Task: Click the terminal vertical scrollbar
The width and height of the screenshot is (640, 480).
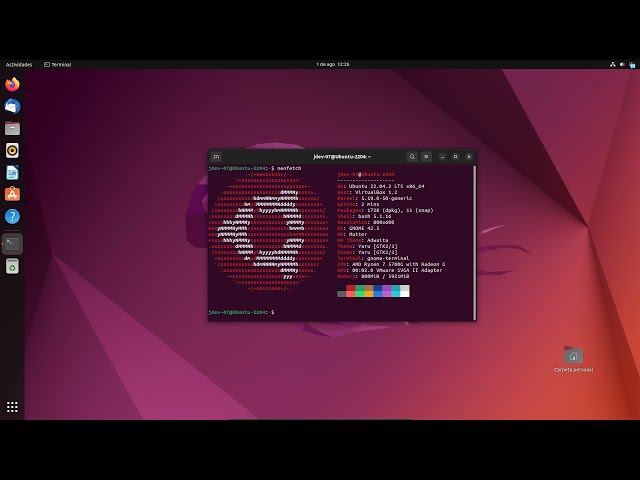Action: tap(475, 243)
